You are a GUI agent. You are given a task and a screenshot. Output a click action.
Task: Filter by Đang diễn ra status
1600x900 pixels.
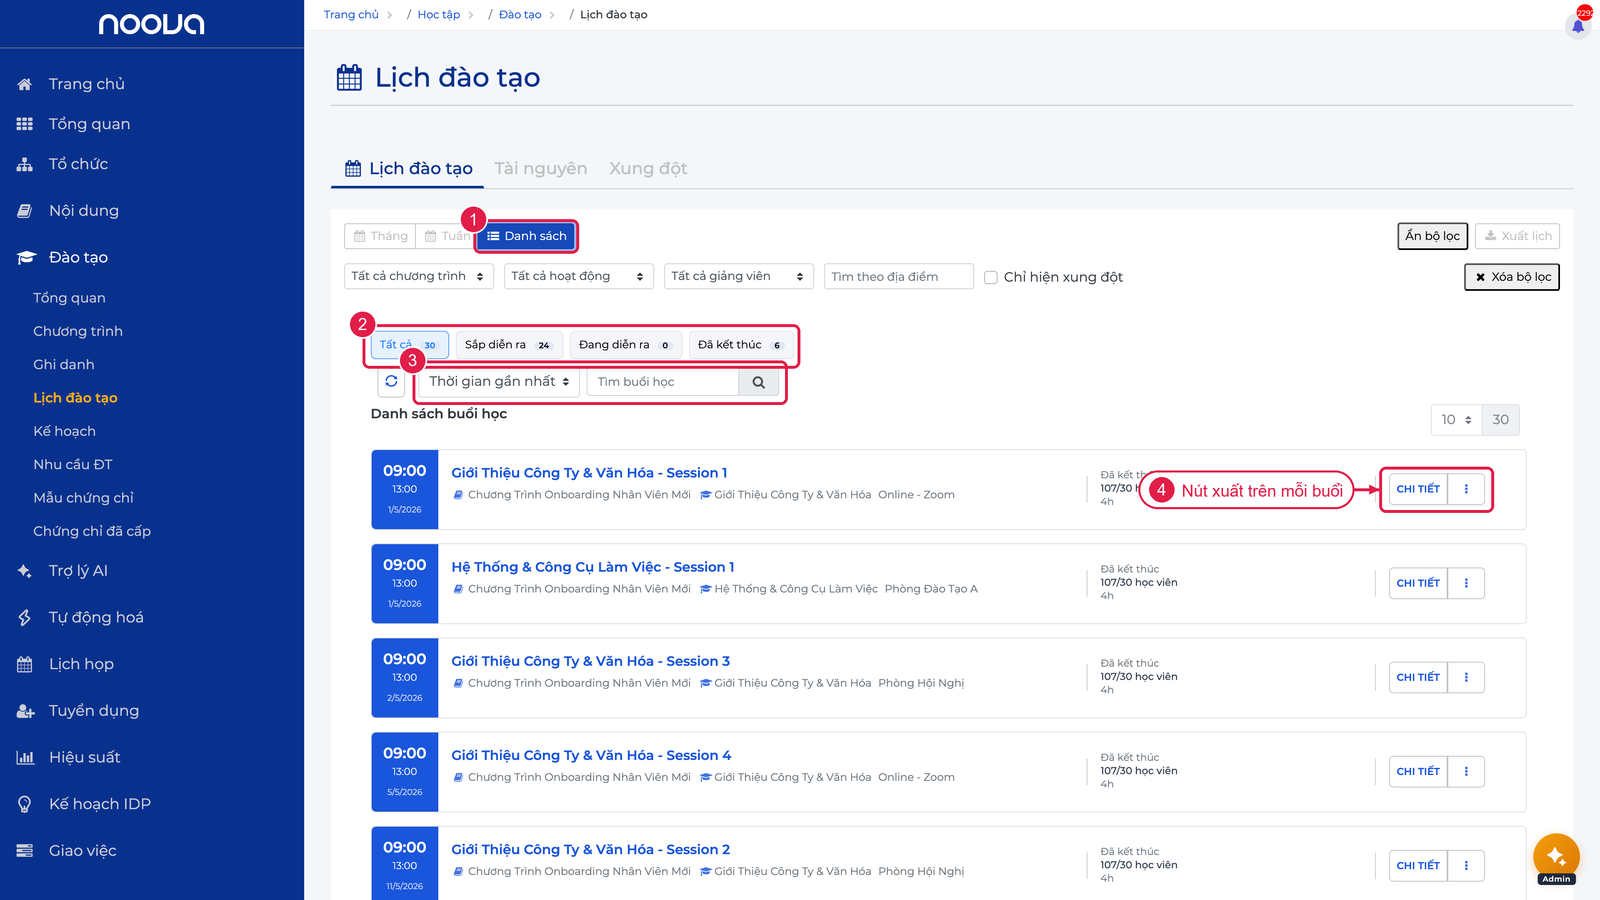pyautogui.click(x=625, y=345)
